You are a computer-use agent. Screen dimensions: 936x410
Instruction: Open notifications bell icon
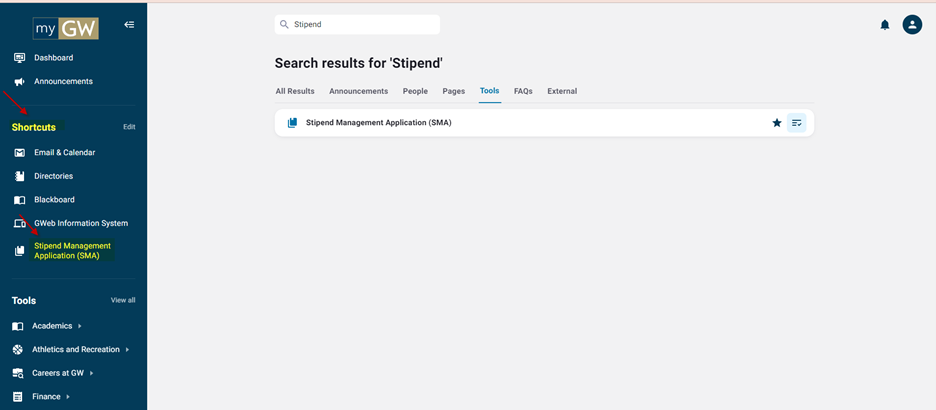click(885, 24)
